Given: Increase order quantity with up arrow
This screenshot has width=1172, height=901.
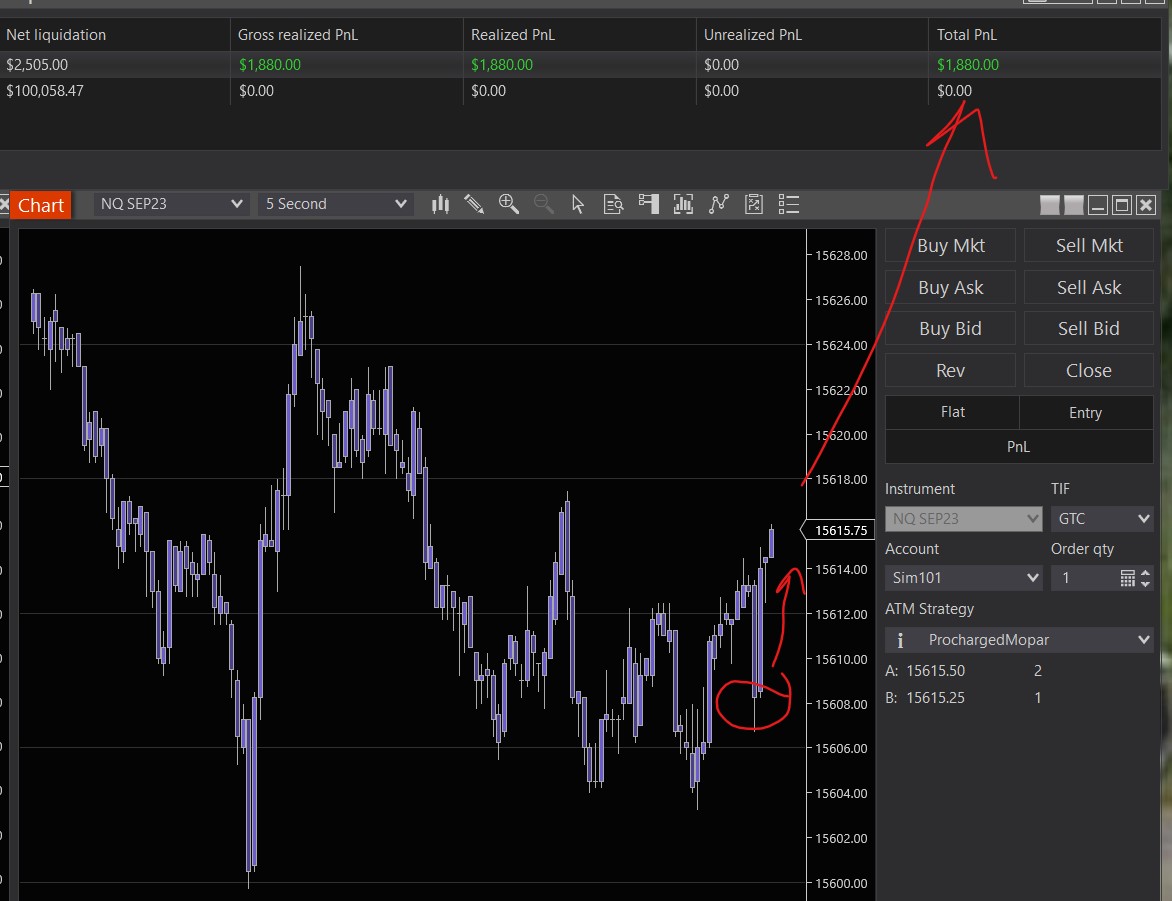Looking at the screenshot, I should [1145, 573].
